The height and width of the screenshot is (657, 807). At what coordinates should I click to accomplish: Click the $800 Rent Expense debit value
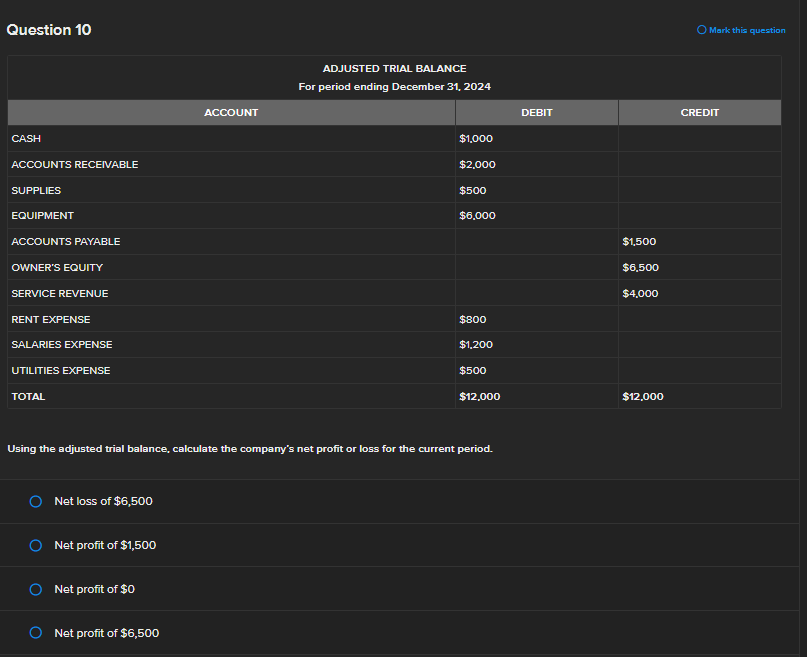[472, 319]
